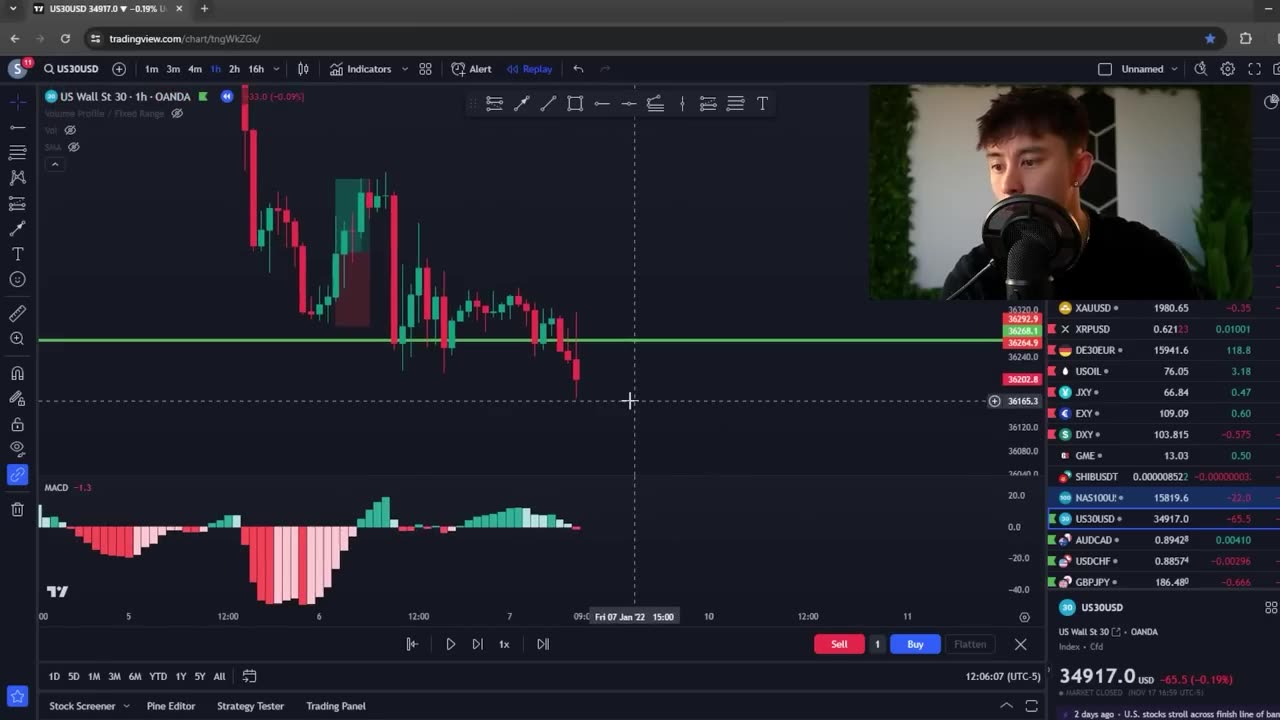Image resolution: width=1280 pixels, height=720 pixels.
Task: Click the replay play button
Action: click(450, 644)
